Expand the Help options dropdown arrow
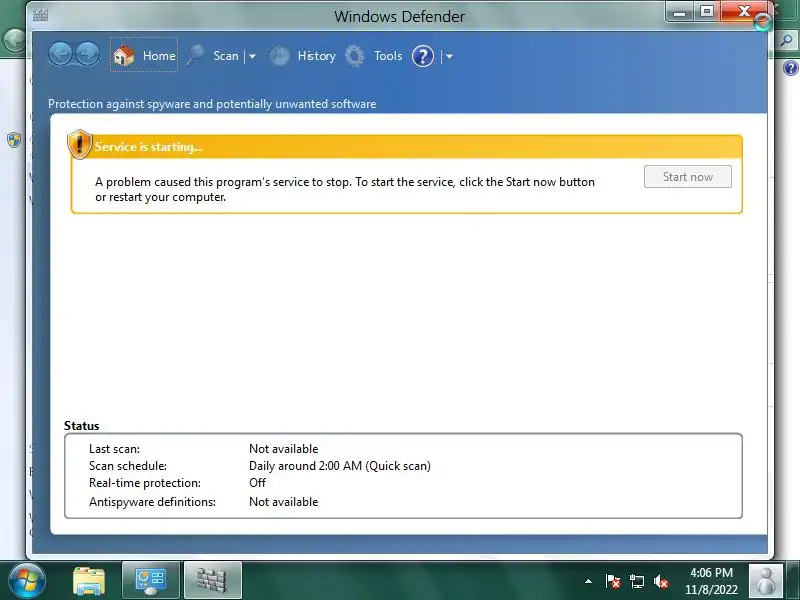Image resolution: width=800 pixels, height=600 pixels. point(449,57)
